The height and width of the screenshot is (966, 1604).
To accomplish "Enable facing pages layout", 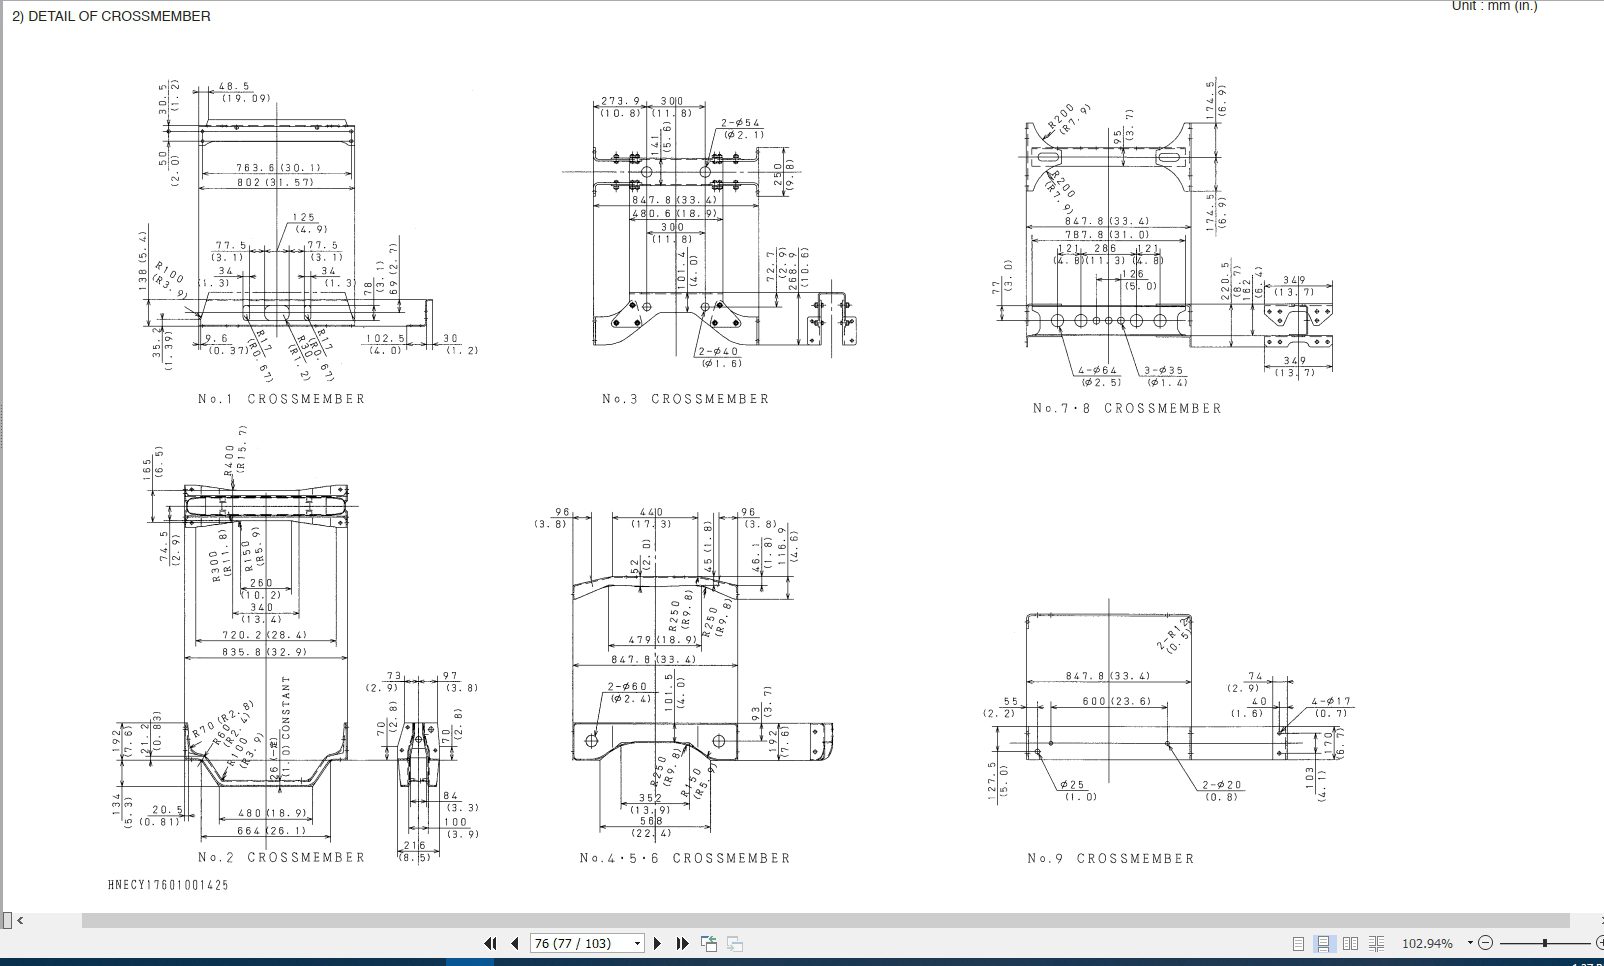I will [x=1350, y=943].
